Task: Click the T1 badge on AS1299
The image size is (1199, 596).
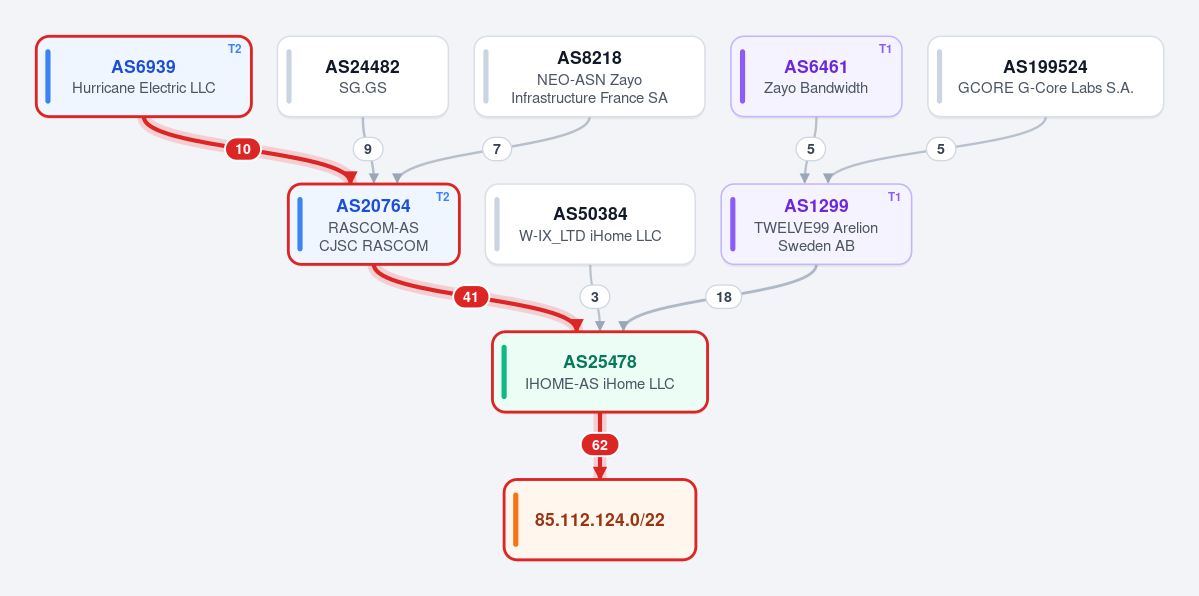Action: point(894,197)
